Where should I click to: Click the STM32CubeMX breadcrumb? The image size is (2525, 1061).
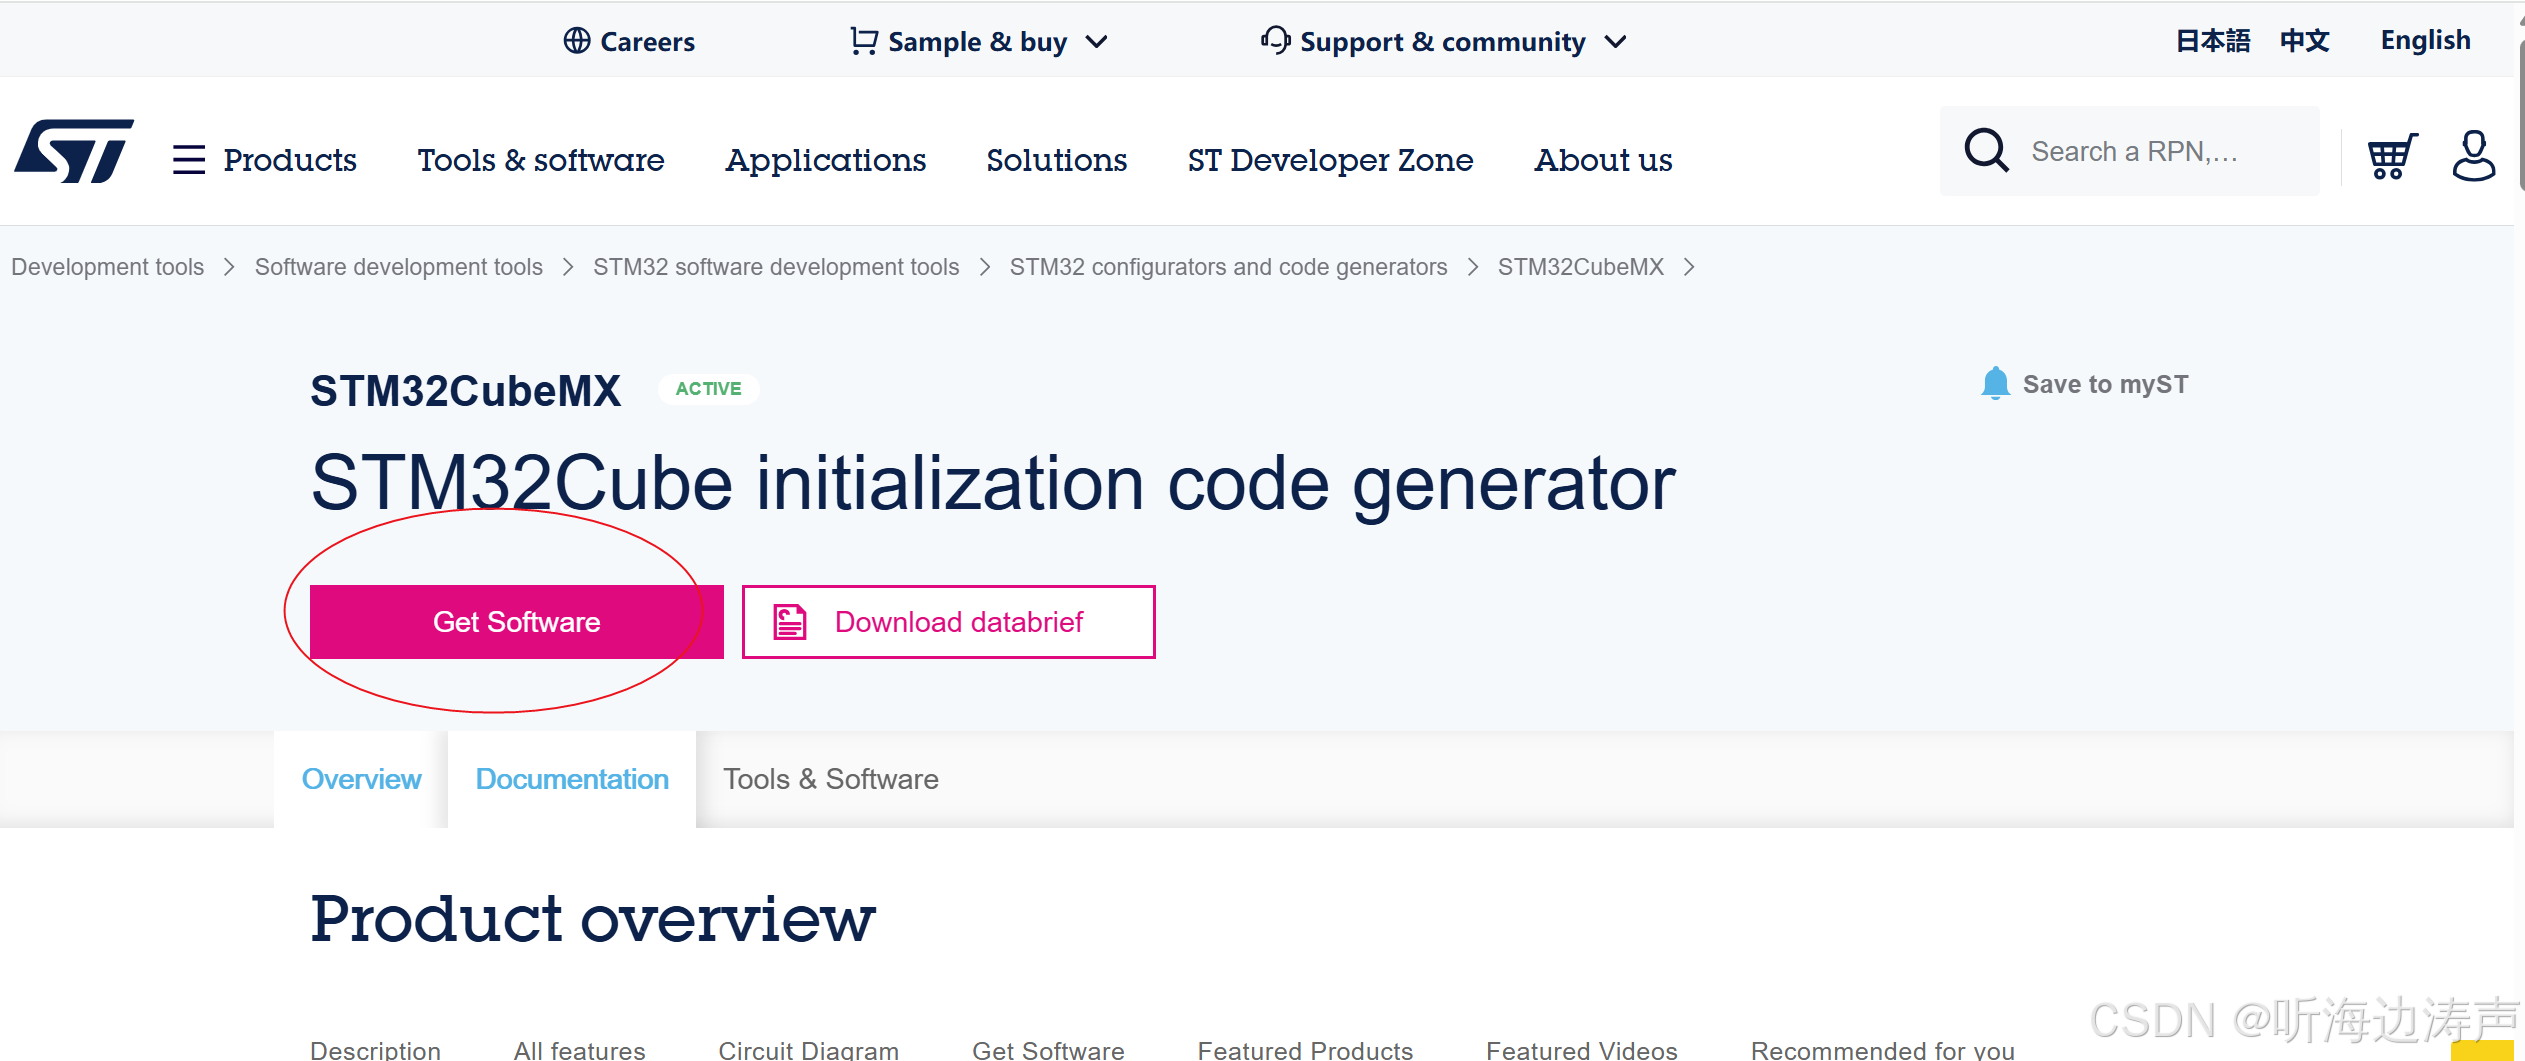pyautogui.click(x=1581, y=267)
